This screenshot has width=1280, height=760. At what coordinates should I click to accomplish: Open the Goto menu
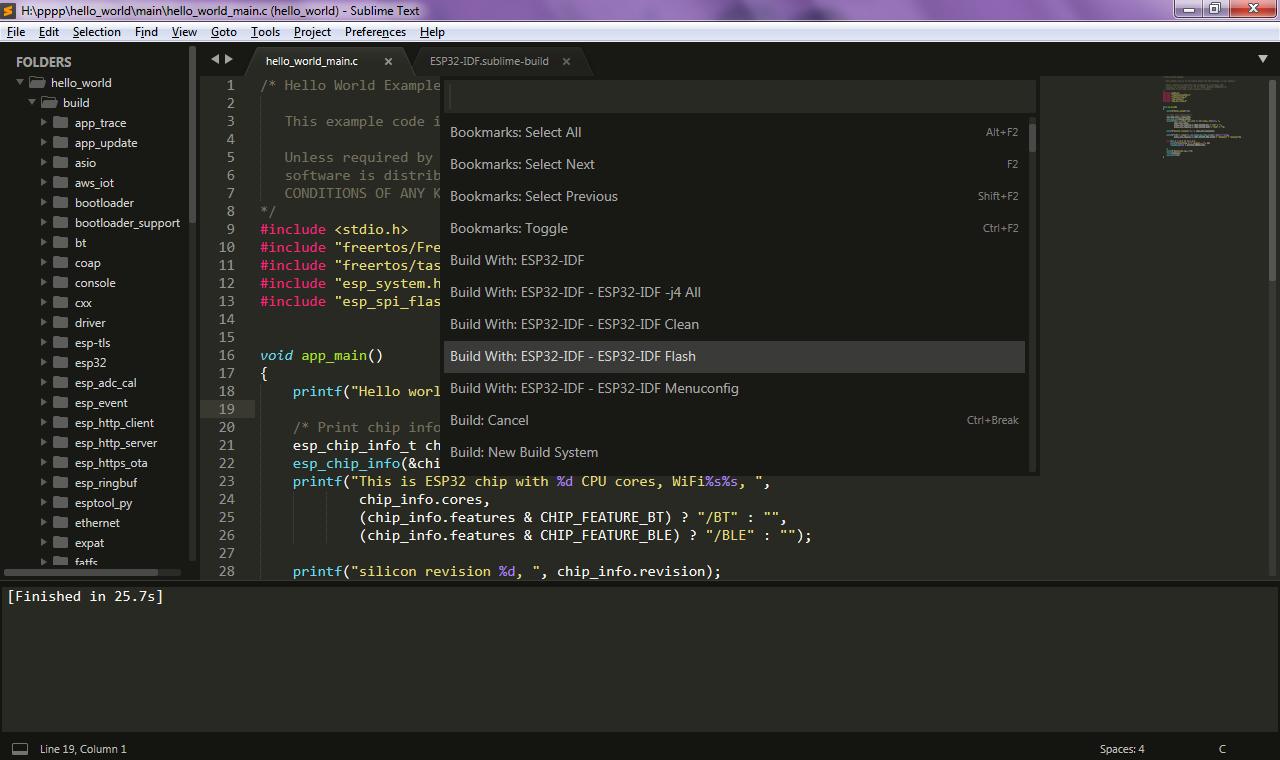click(x=224, y=32)
